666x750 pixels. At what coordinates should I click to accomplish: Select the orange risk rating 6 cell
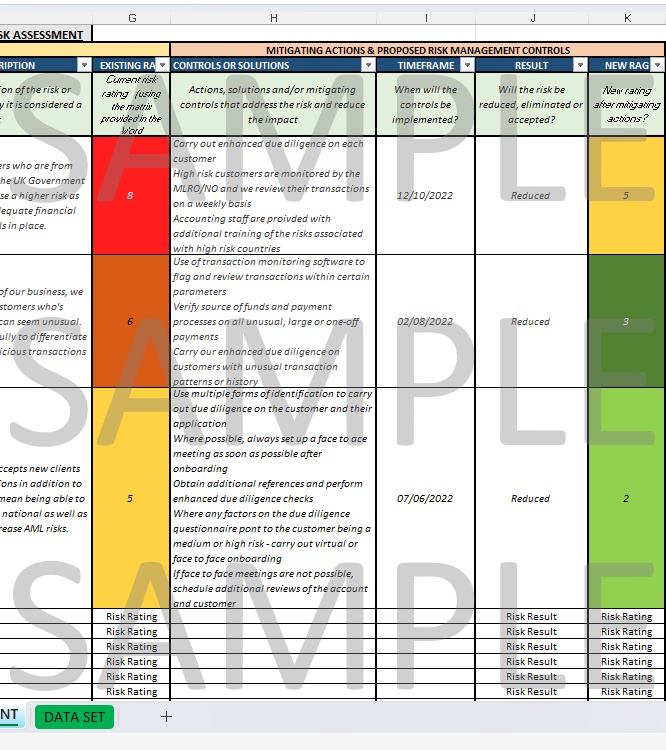coord(131,321)
